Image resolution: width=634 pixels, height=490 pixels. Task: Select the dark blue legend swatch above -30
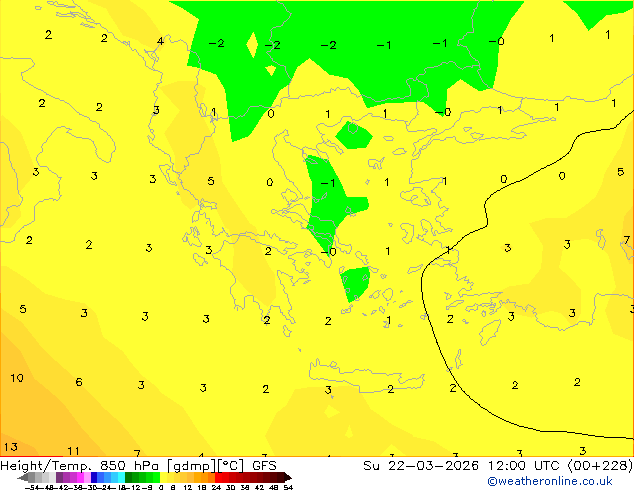click(94, 478)
